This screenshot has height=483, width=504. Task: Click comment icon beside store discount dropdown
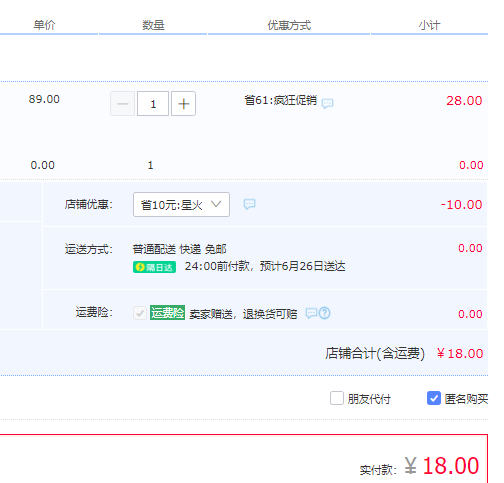coord(249,204)
